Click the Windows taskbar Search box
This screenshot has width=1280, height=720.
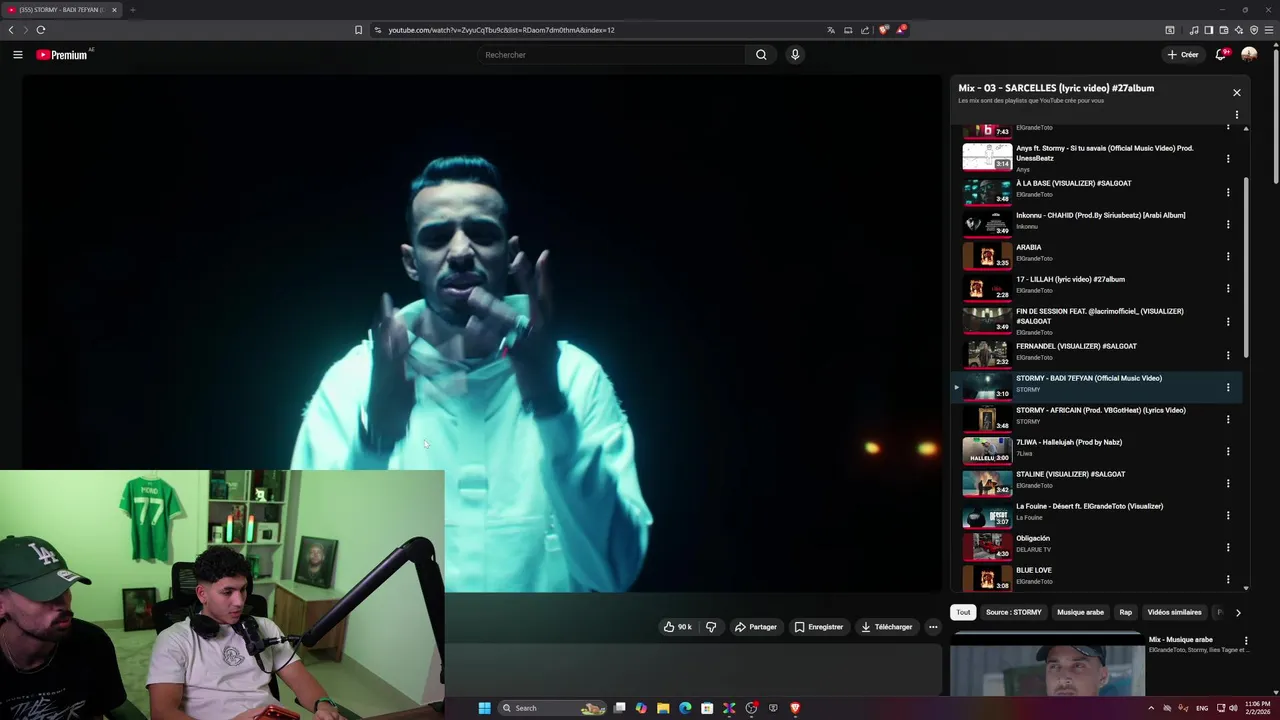tap(553, 708)
